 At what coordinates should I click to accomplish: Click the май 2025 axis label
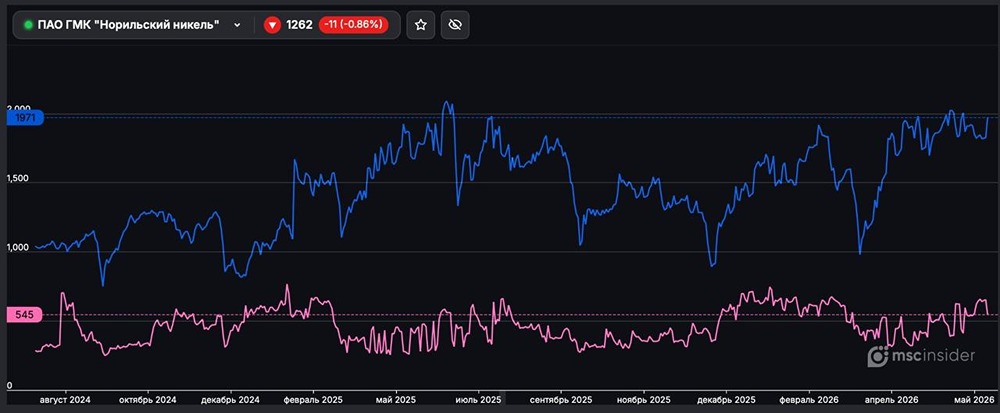pyautogui.click(x=396, y=400)
